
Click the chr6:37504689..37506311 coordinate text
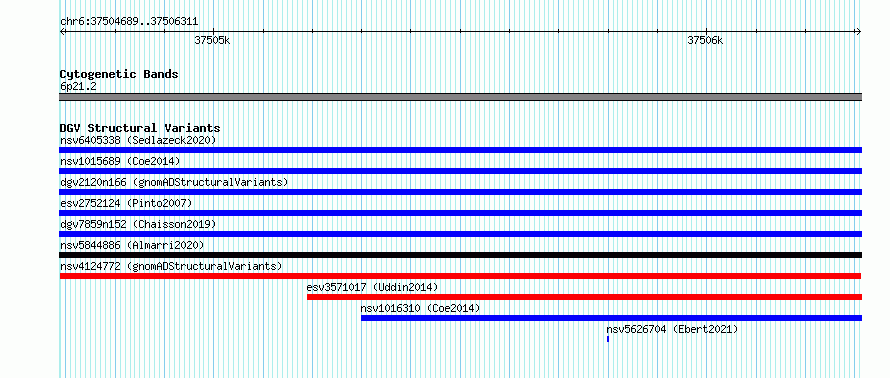pyautogui.click(x=129, y=22)
